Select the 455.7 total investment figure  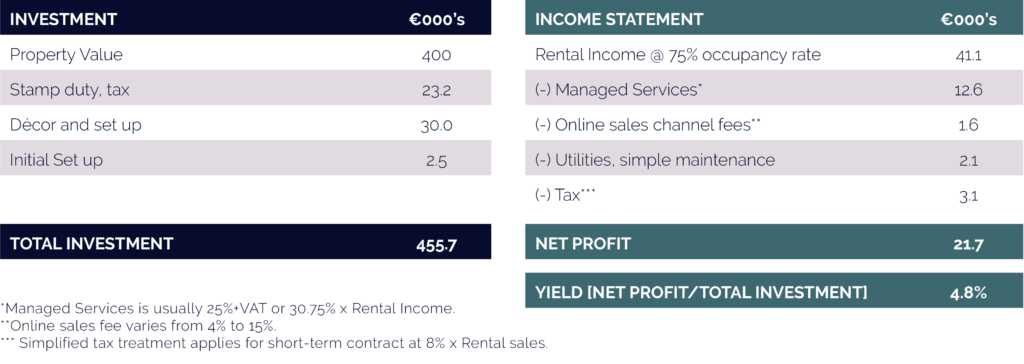click(x=436, y=245)
